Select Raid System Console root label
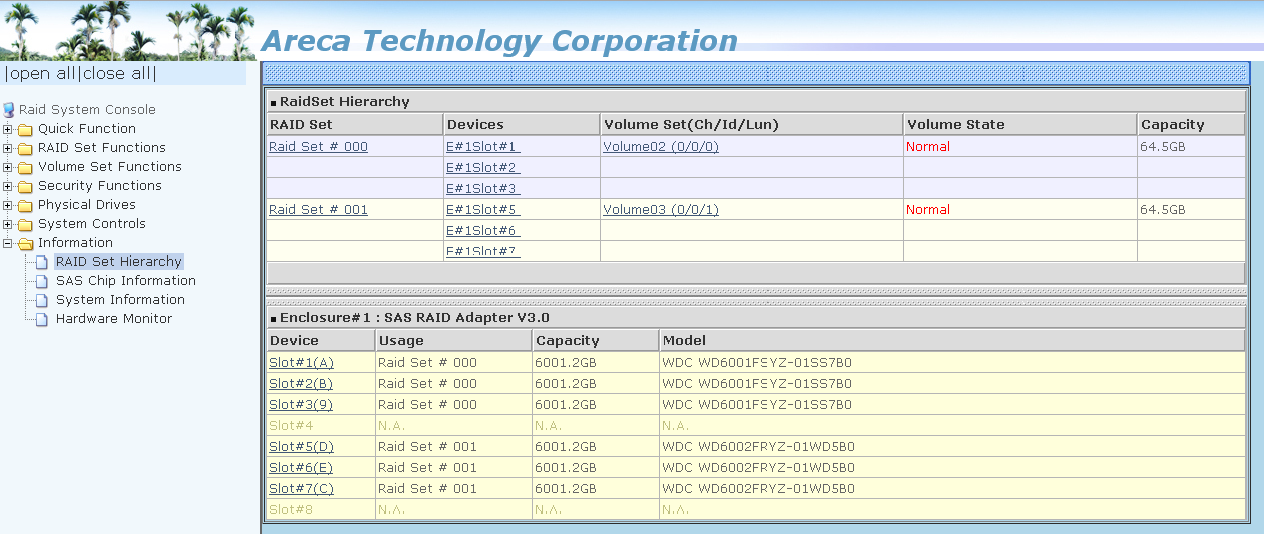Image resolution: width=1264 pixels, height=534 pixels. pos(87,110)
